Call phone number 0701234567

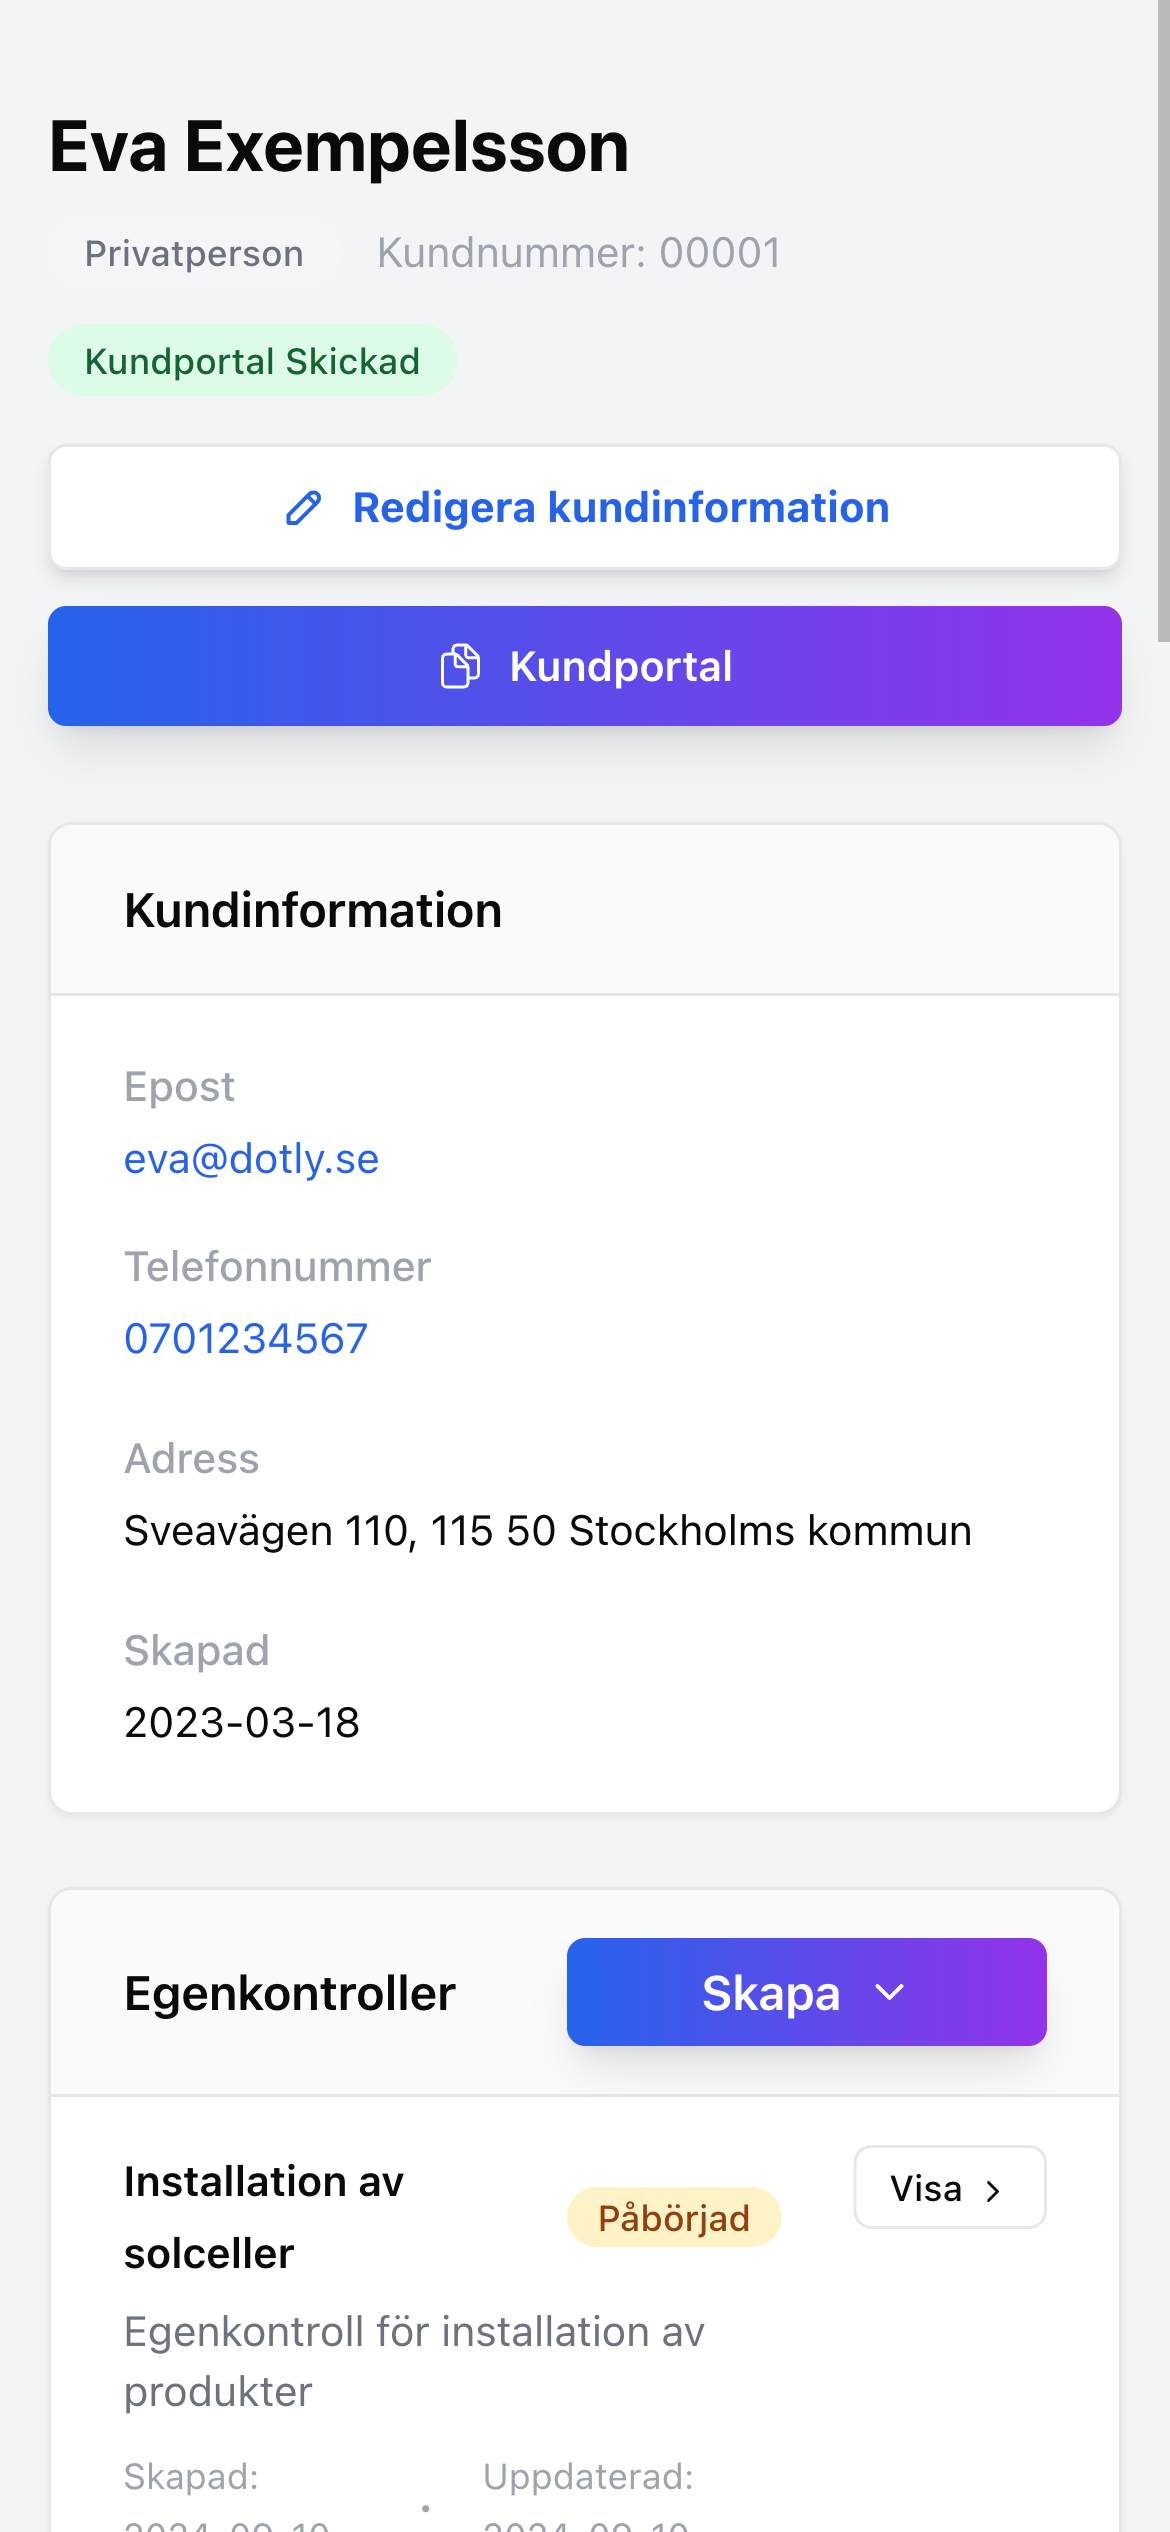(x=246, y=1339)
